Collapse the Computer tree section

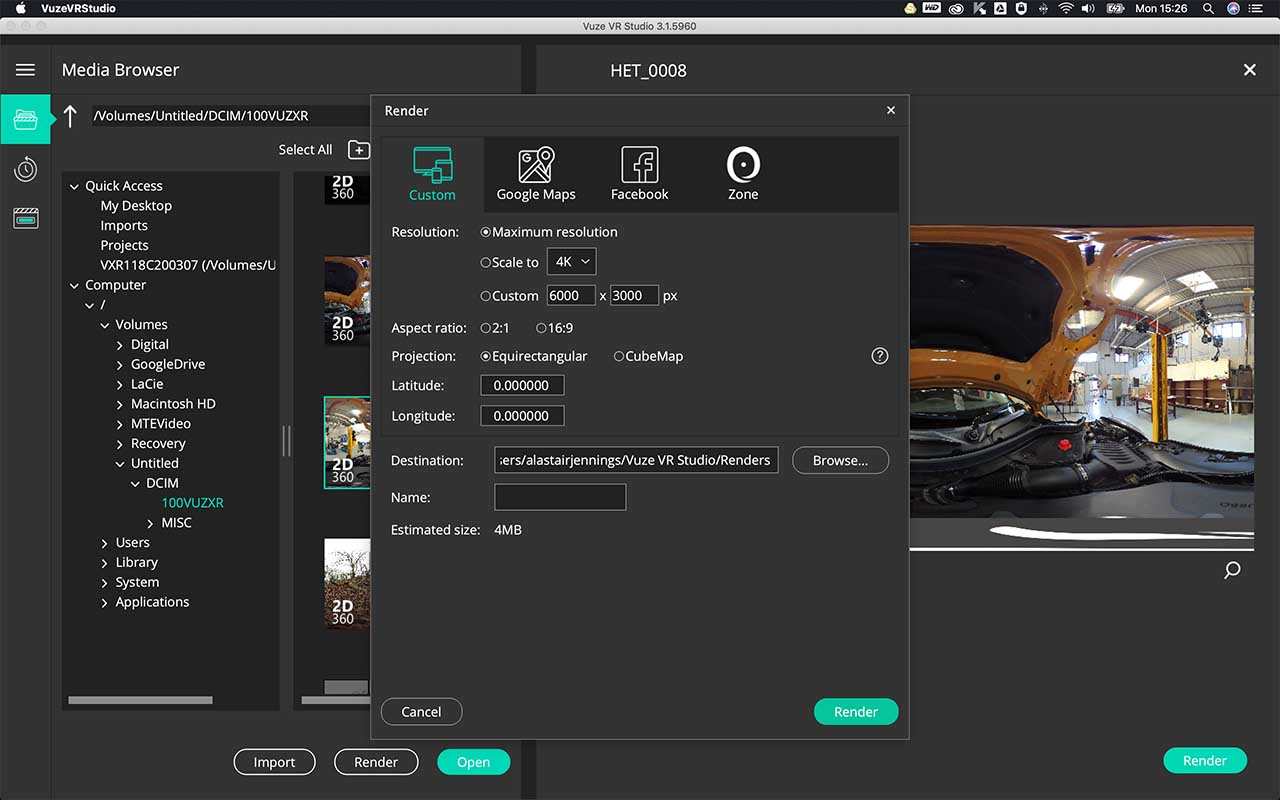point(74,285)
